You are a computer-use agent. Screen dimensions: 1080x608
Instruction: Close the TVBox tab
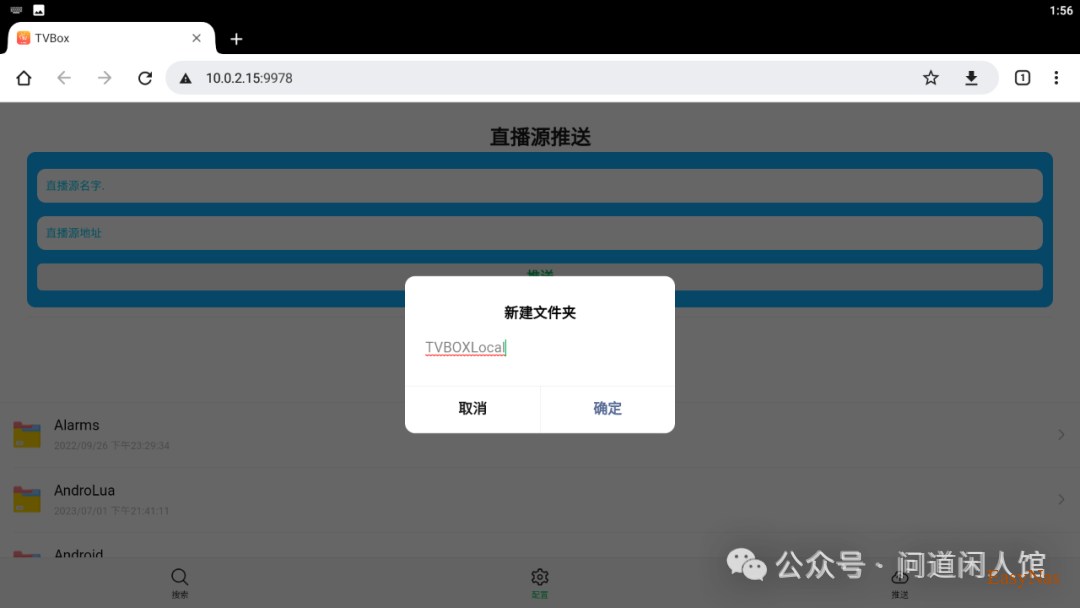tap(196, 38)
